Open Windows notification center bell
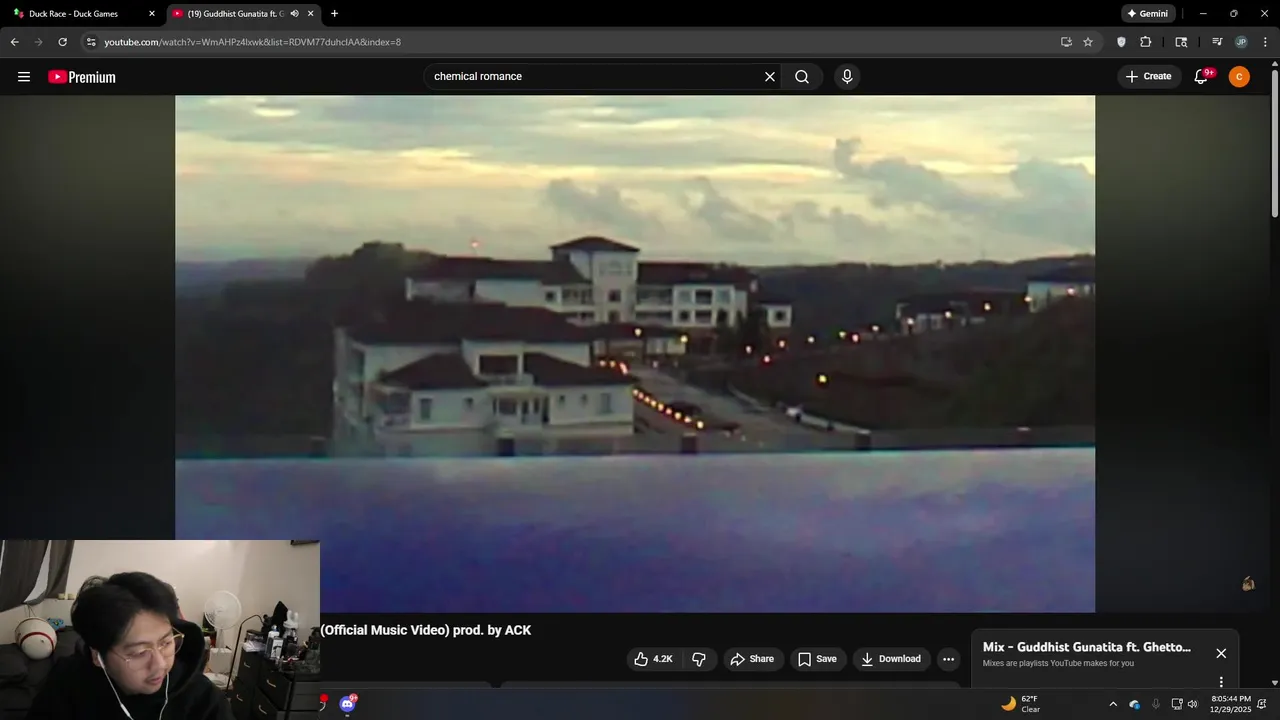This screenshot has width=1280, height=720. point(1262,704)
